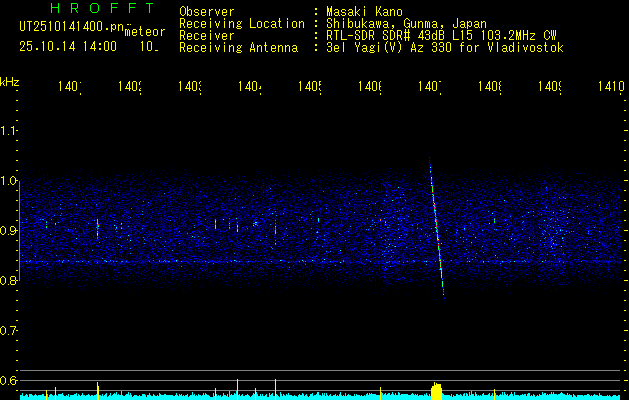This screenshot has width=629, height=400.
Task: Click the date text 25.10.14 14:00
Action: [68, 47]
